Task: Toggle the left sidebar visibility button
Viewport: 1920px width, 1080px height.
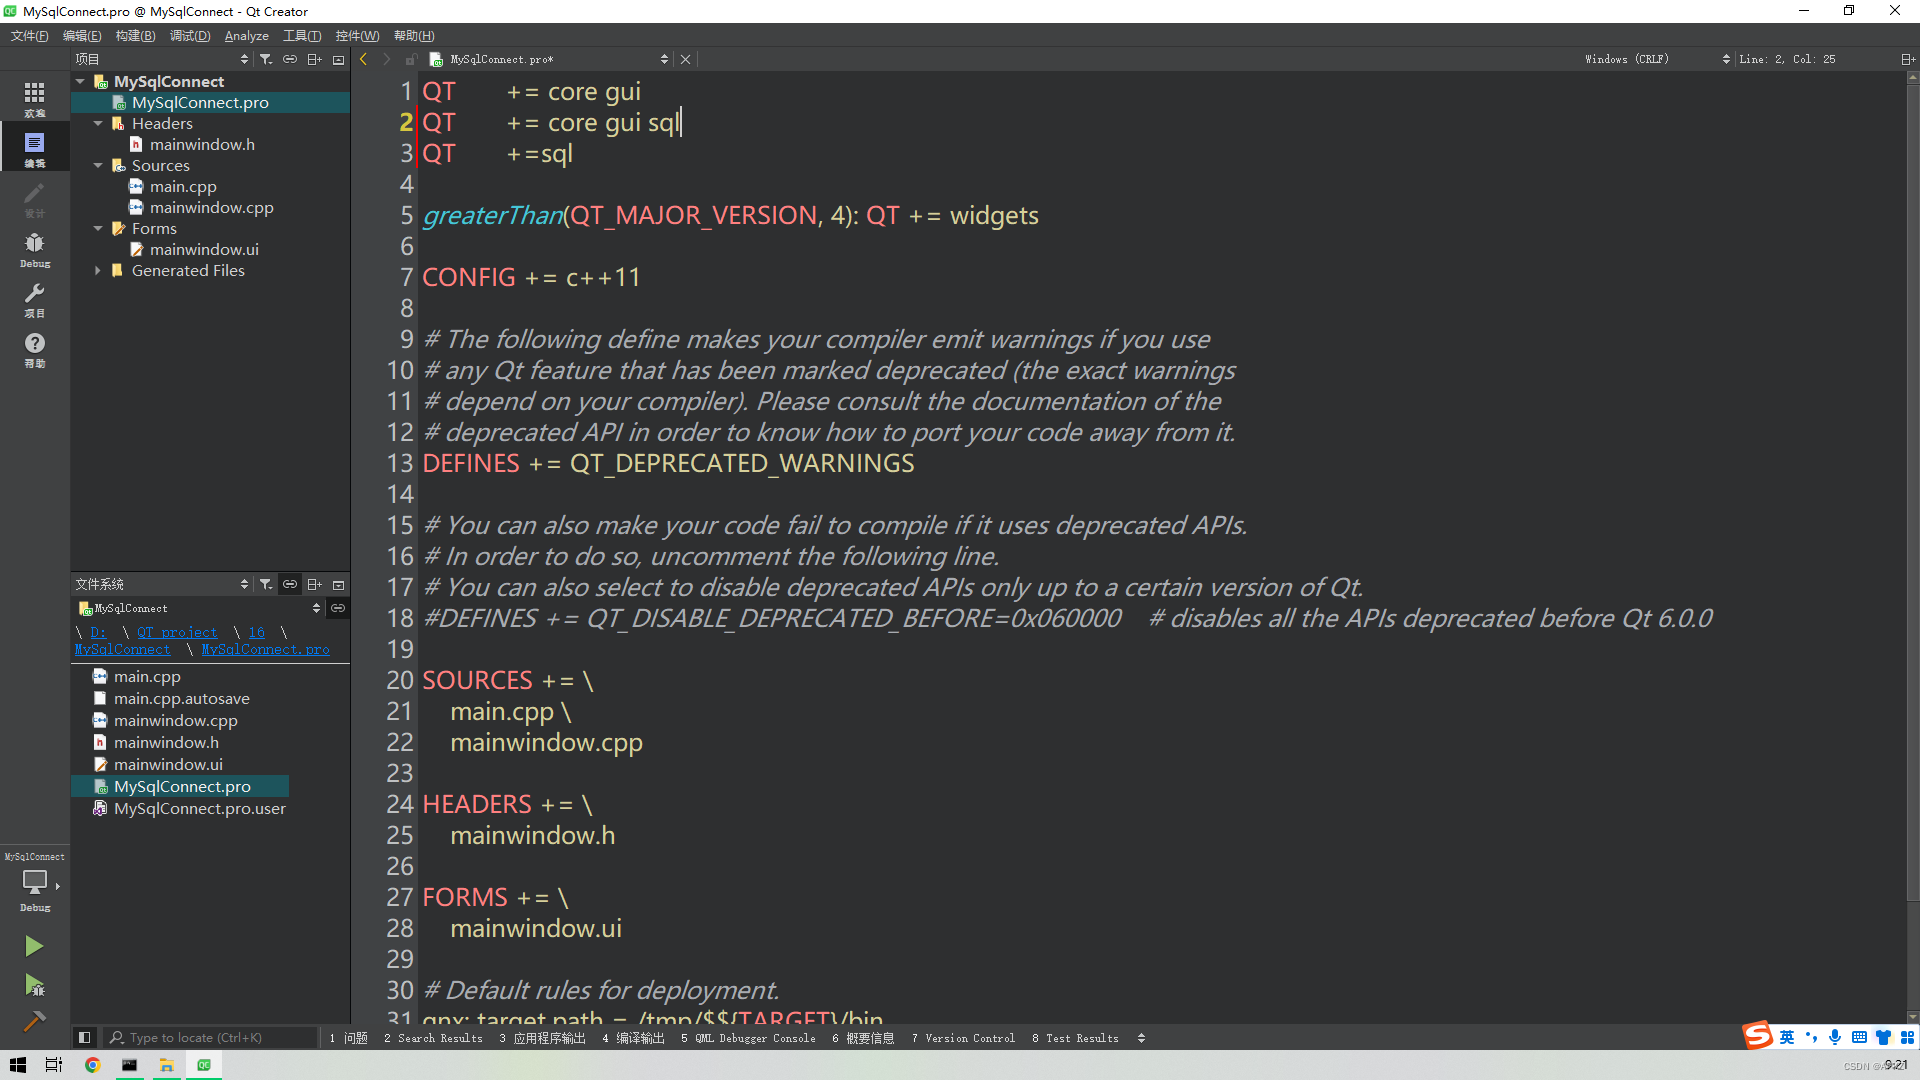Action: [x=85, y=1038]
